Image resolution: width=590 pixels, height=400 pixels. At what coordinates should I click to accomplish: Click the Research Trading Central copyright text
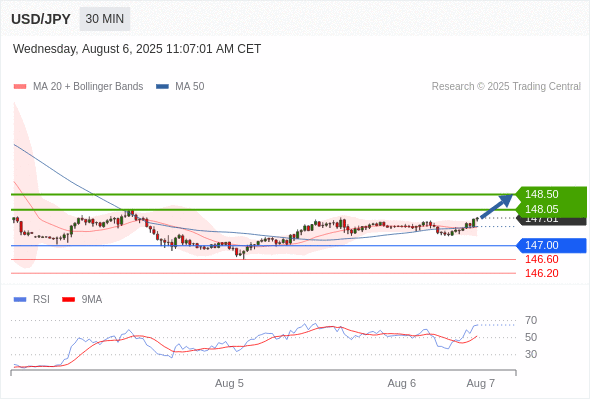pos(506,87)
